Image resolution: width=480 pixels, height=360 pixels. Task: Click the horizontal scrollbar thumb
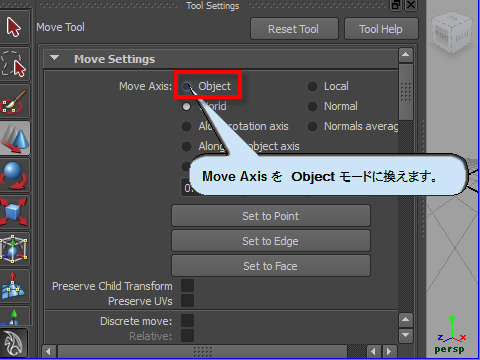(202, 351)
